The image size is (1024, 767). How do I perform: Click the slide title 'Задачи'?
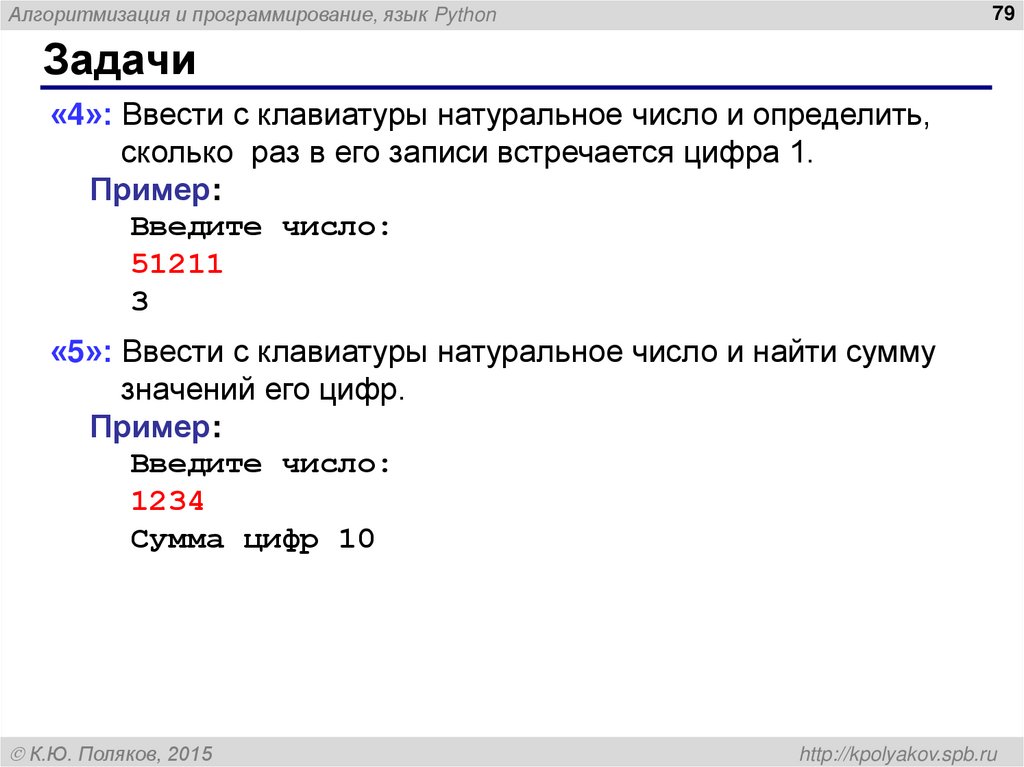tap(120, 59)
